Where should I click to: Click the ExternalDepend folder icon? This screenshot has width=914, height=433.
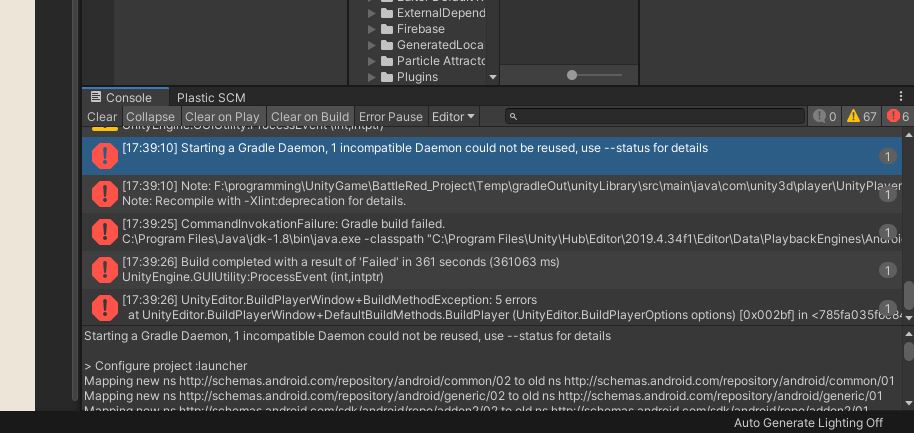386,13
